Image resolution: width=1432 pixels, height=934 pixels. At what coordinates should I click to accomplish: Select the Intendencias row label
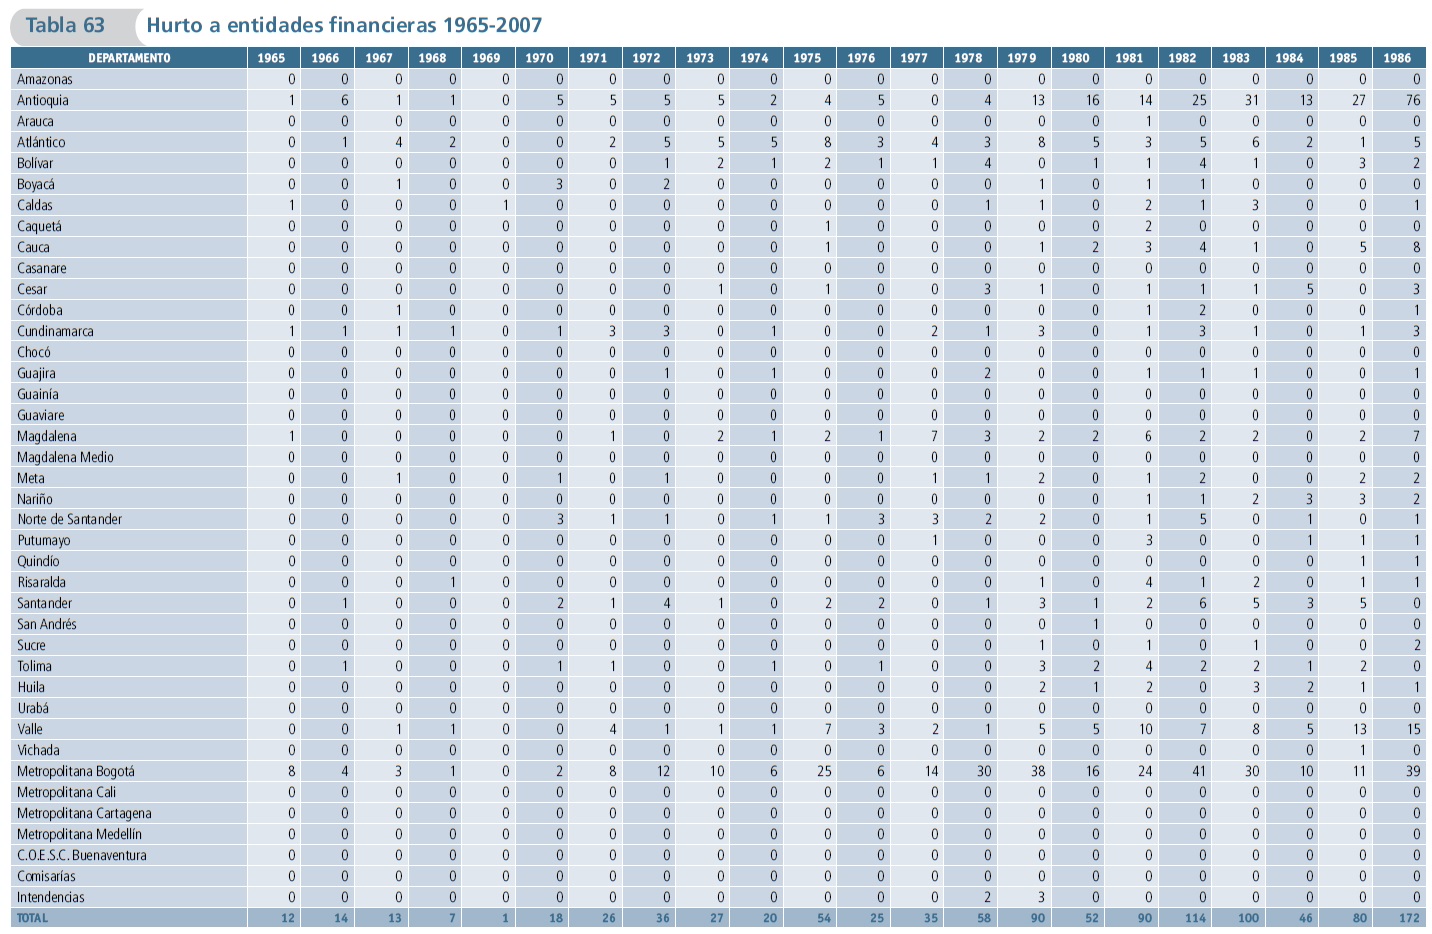pyautogui.click(x=51, y=897)
